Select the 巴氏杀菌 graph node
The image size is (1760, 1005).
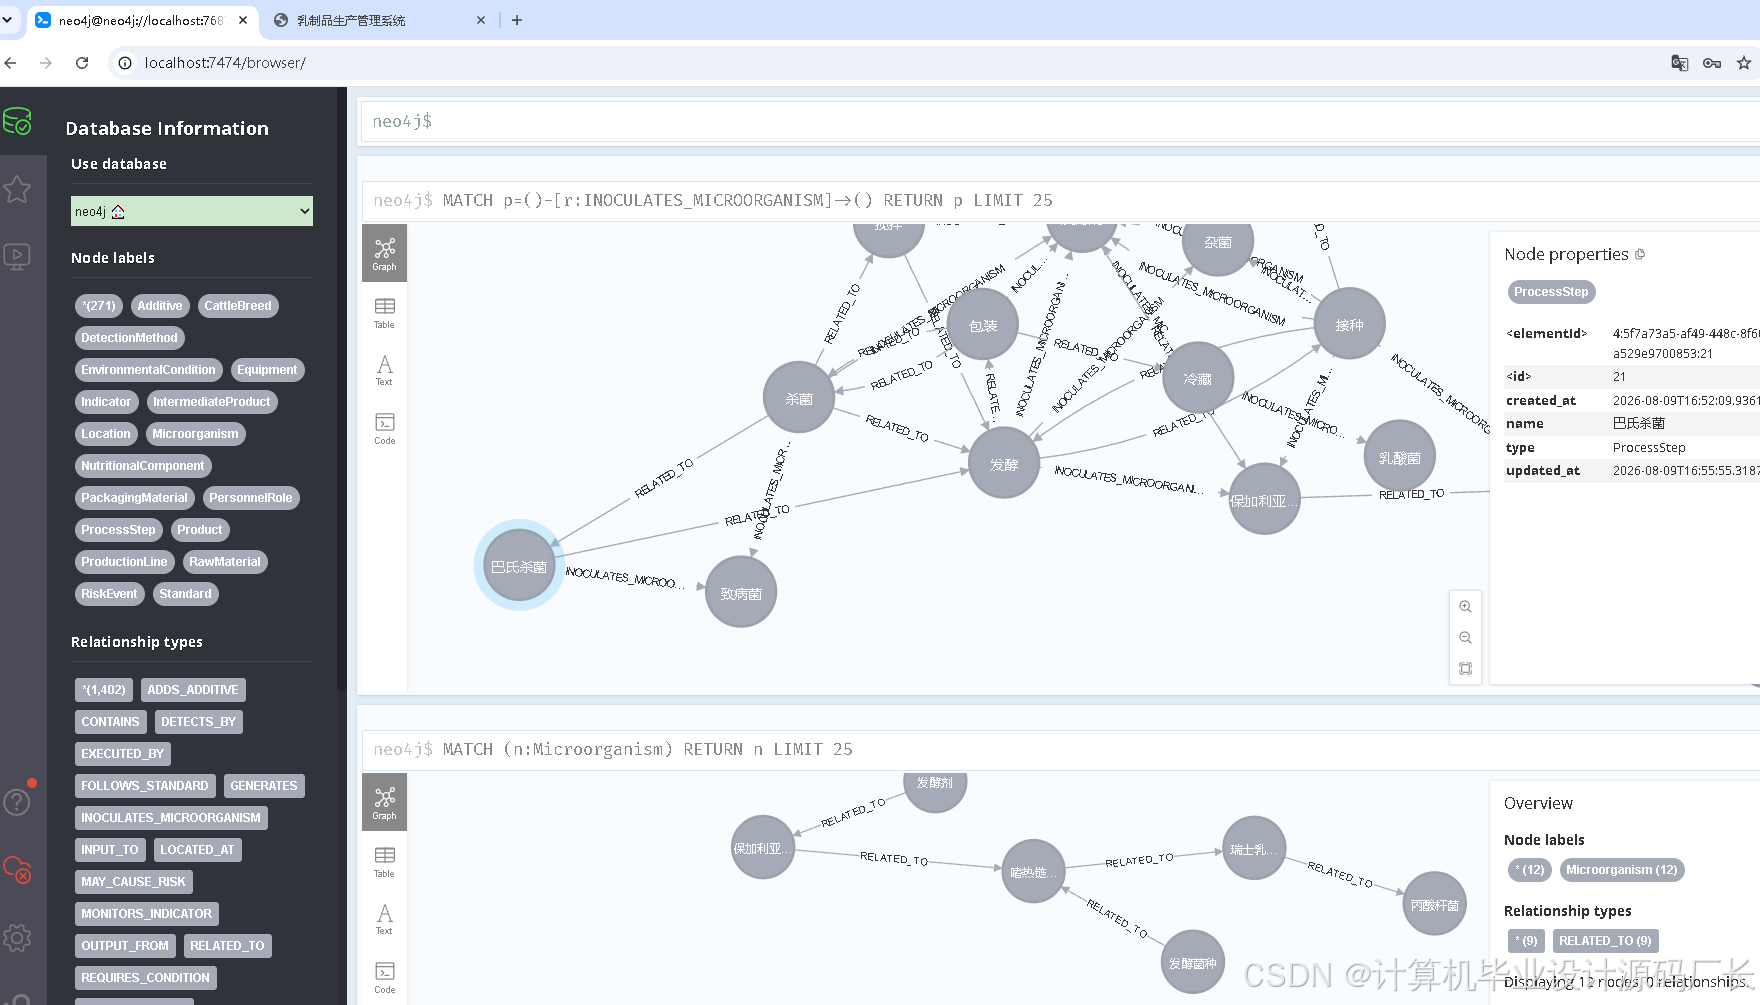click(x=519, y=566)
